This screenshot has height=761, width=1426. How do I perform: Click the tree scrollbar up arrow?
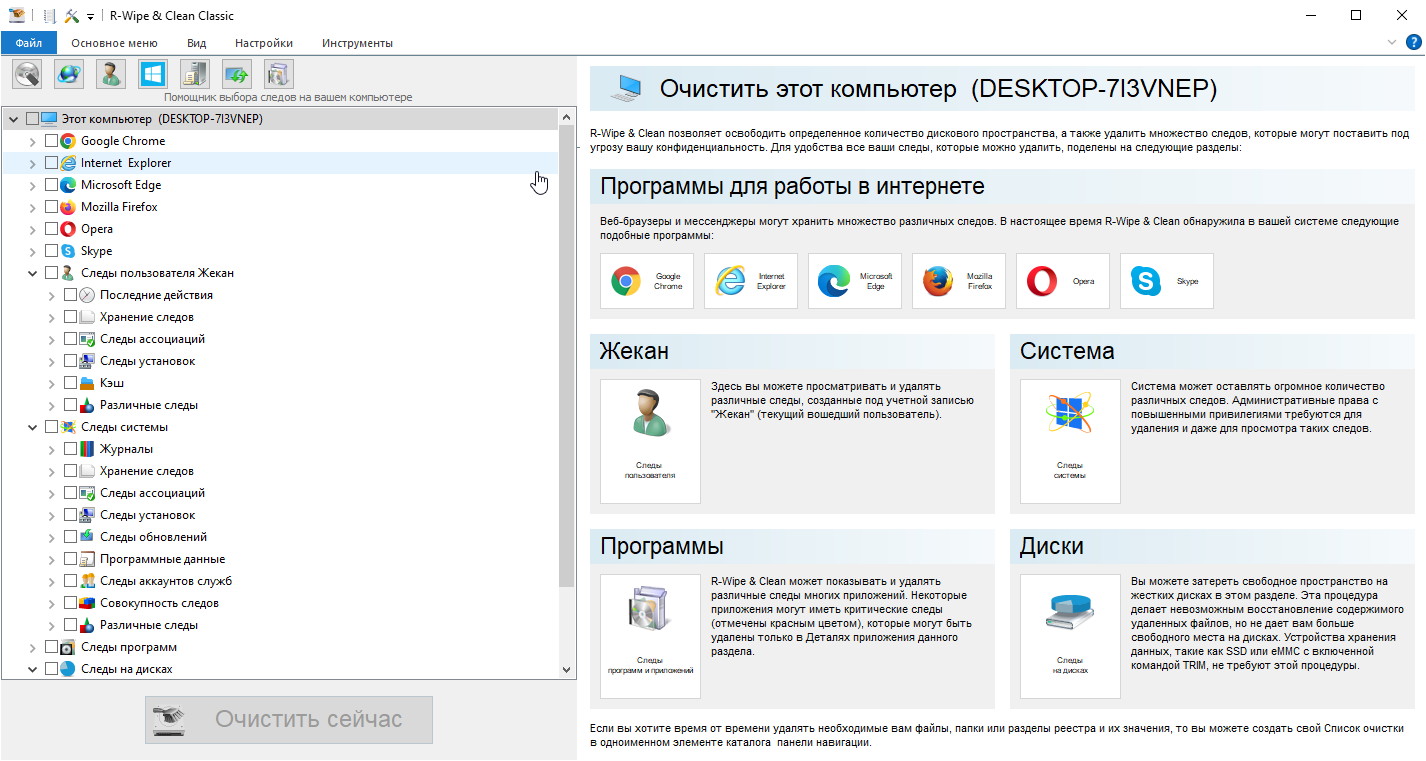point(567,116)
